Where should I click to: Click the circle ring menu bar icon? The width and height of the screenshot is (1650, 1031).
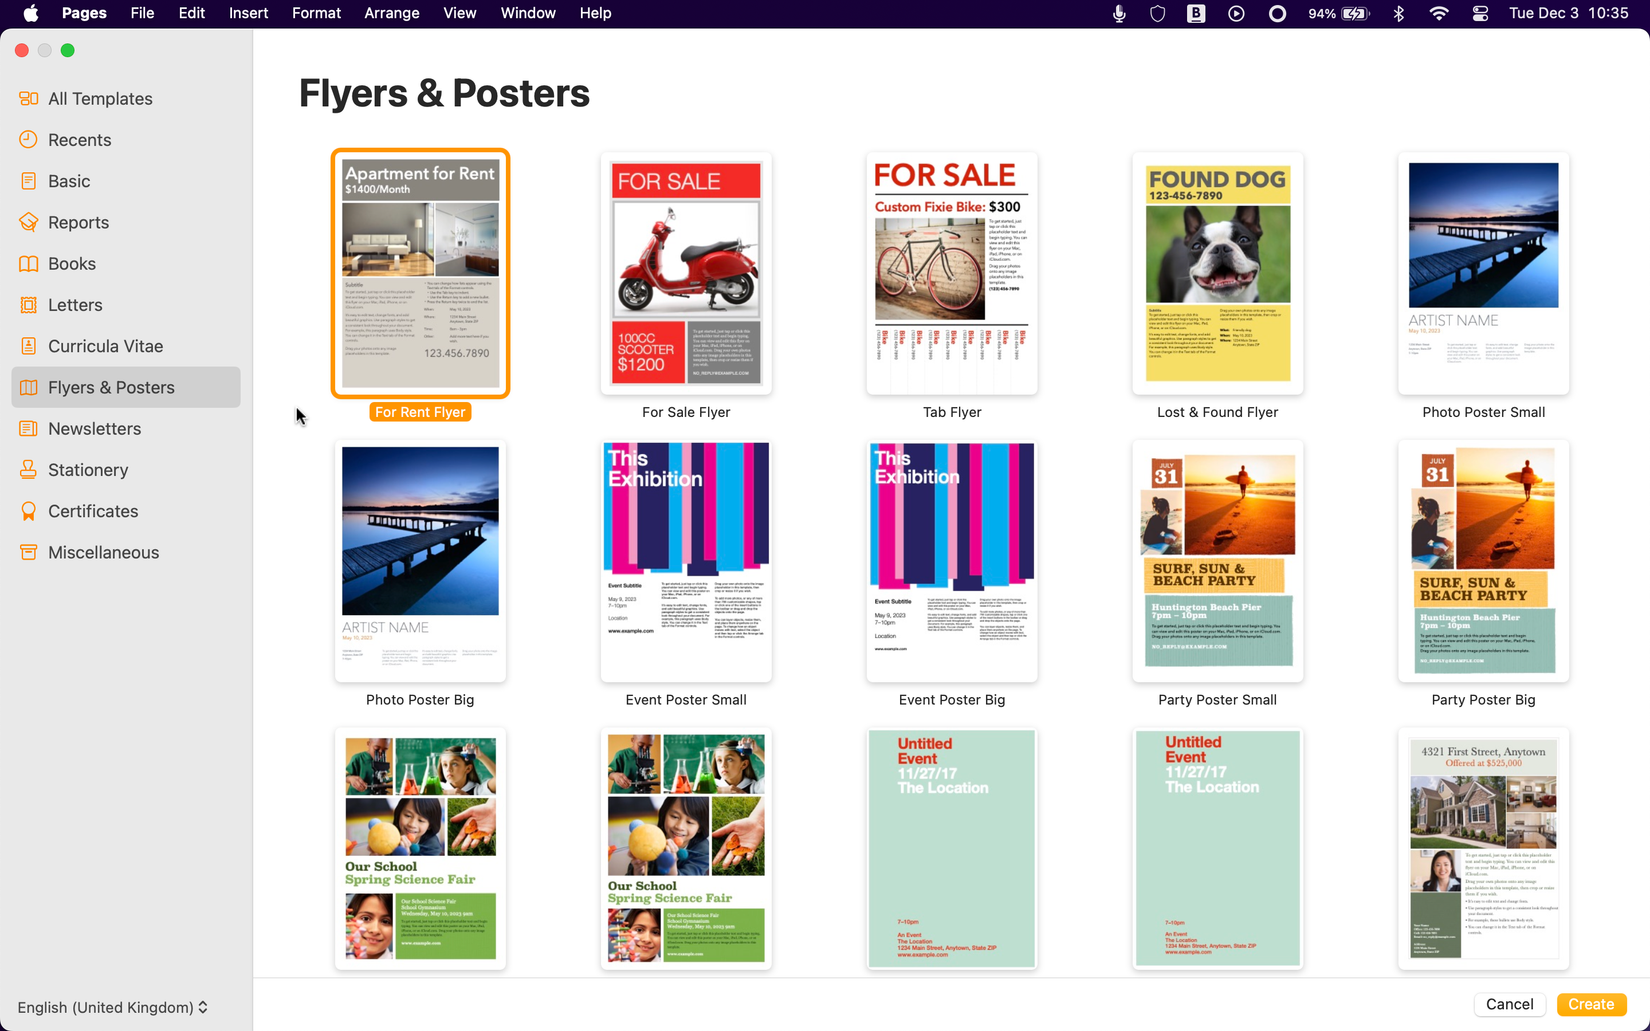click(1277, 13)
